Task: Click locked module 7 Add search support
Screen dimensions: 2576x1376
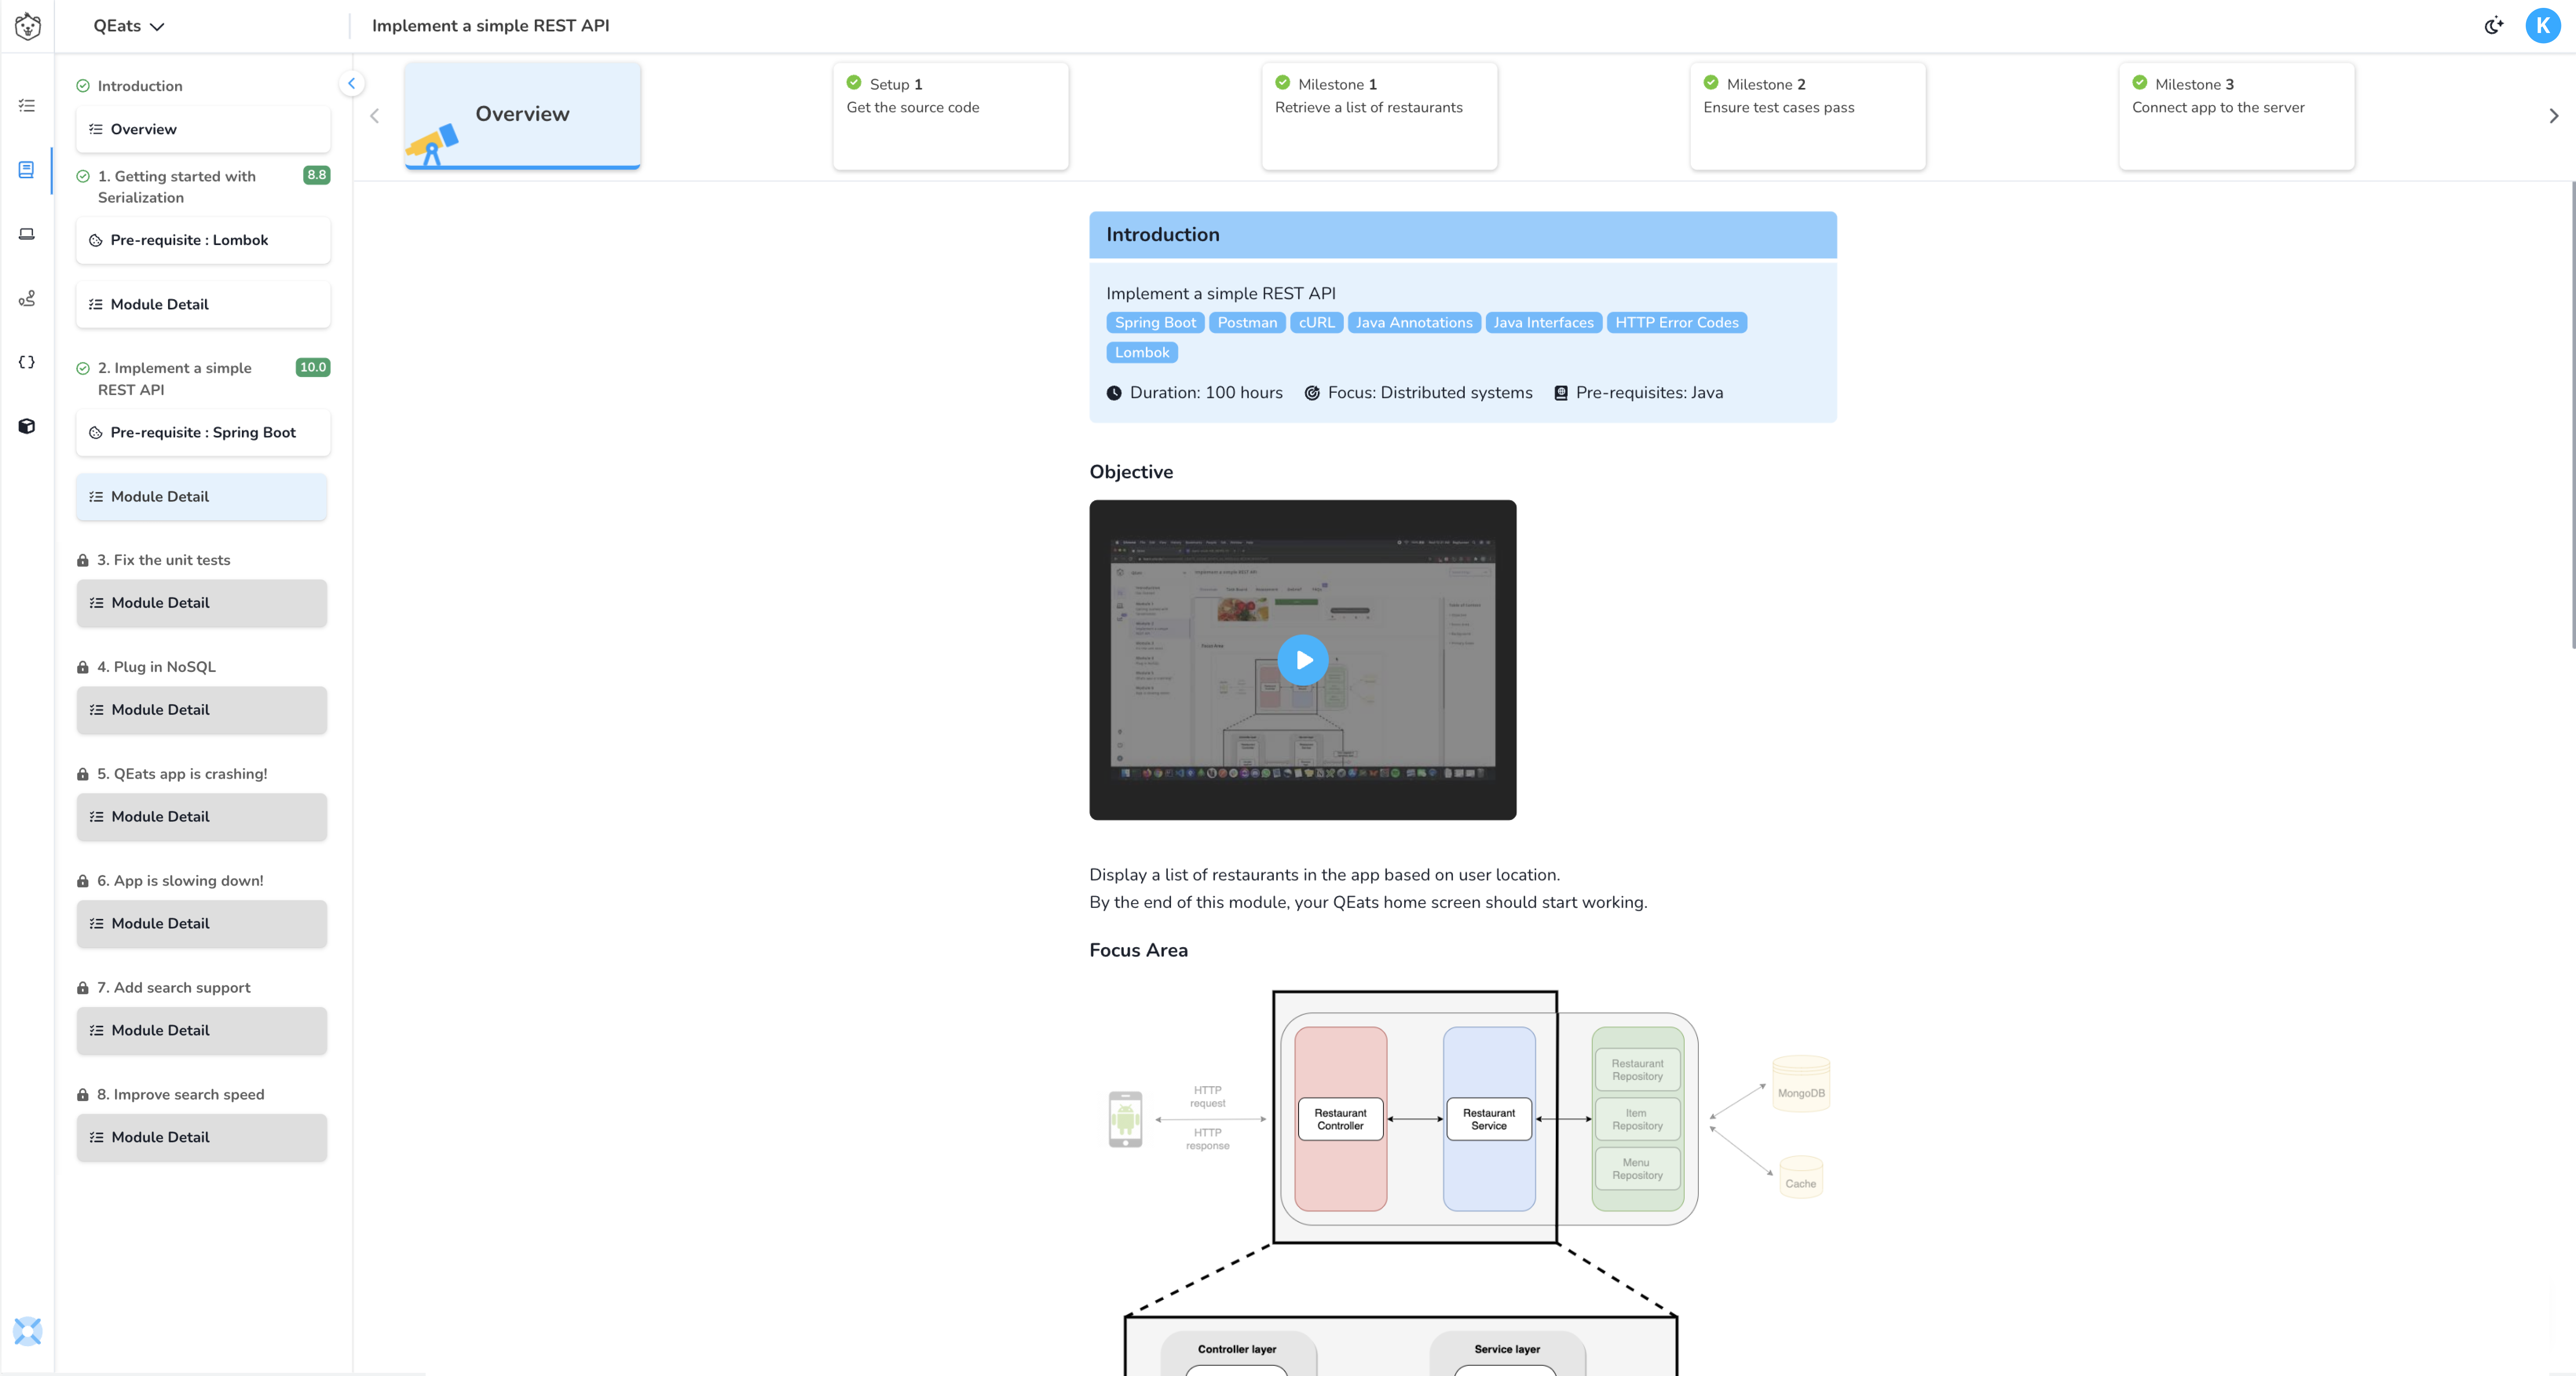Action: click(173, 988)
